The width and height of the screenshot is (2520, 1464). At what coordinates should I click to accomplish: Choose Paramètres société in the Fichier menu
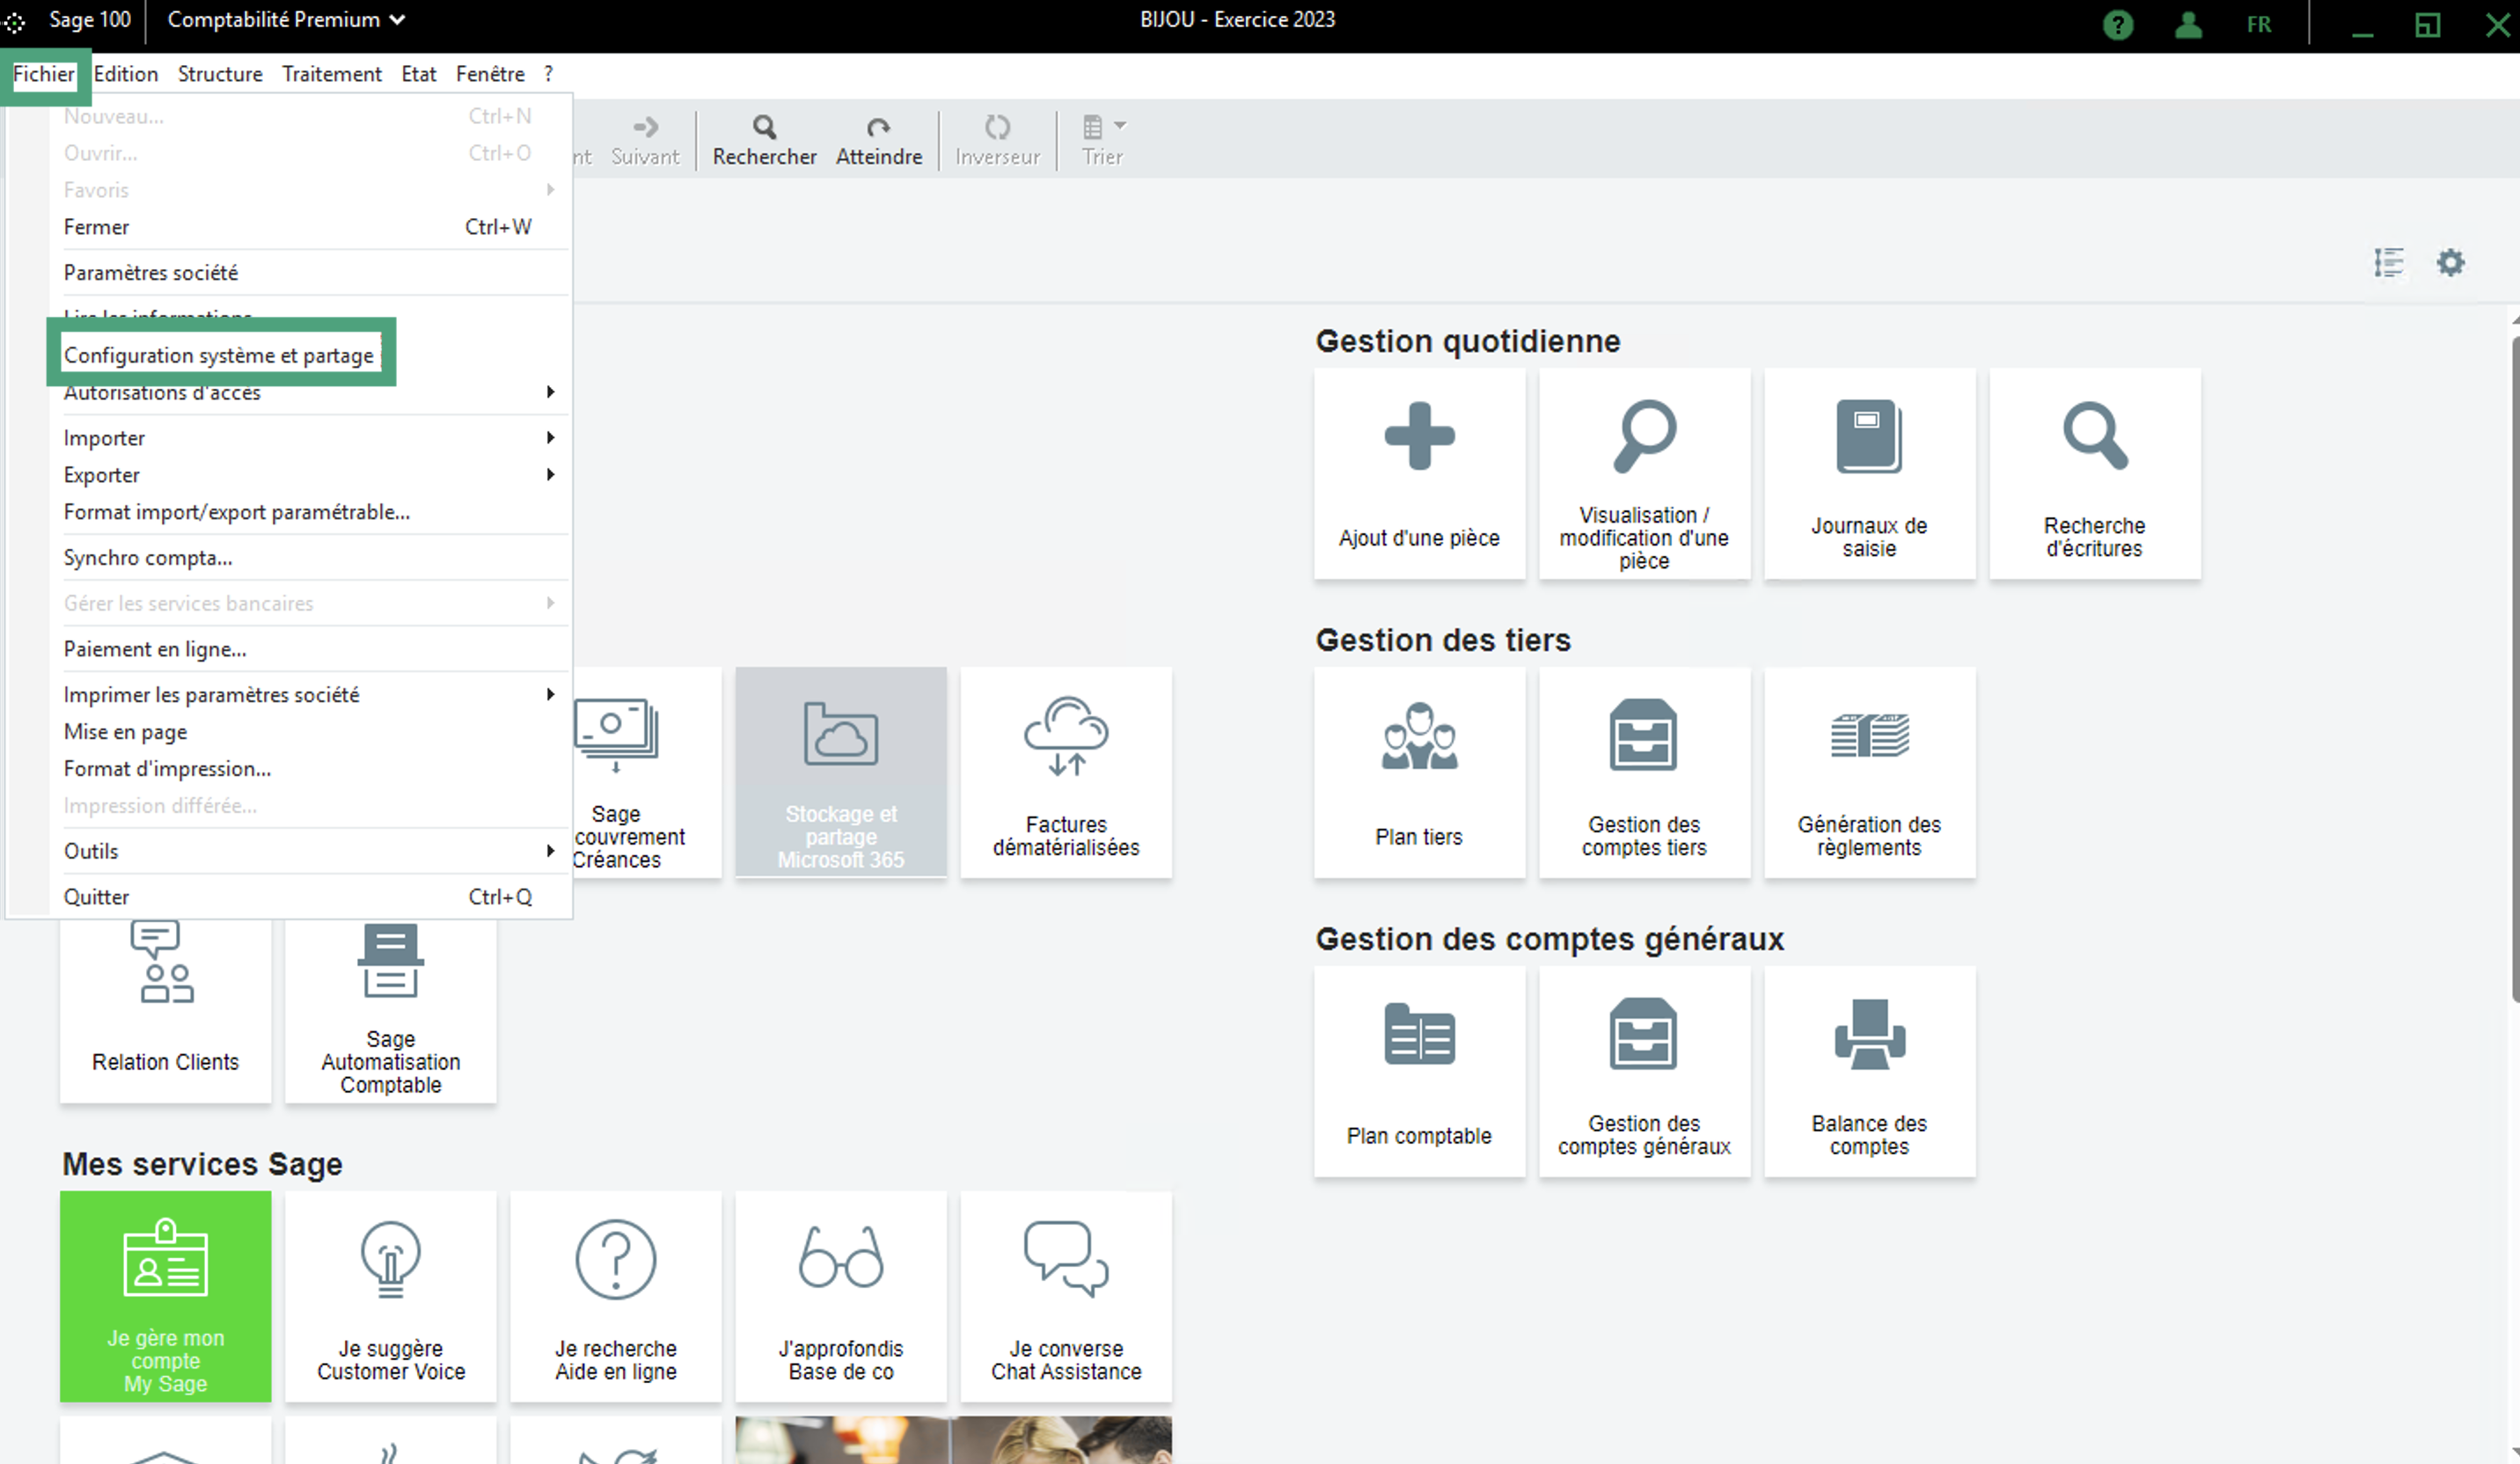coord(151,272)
